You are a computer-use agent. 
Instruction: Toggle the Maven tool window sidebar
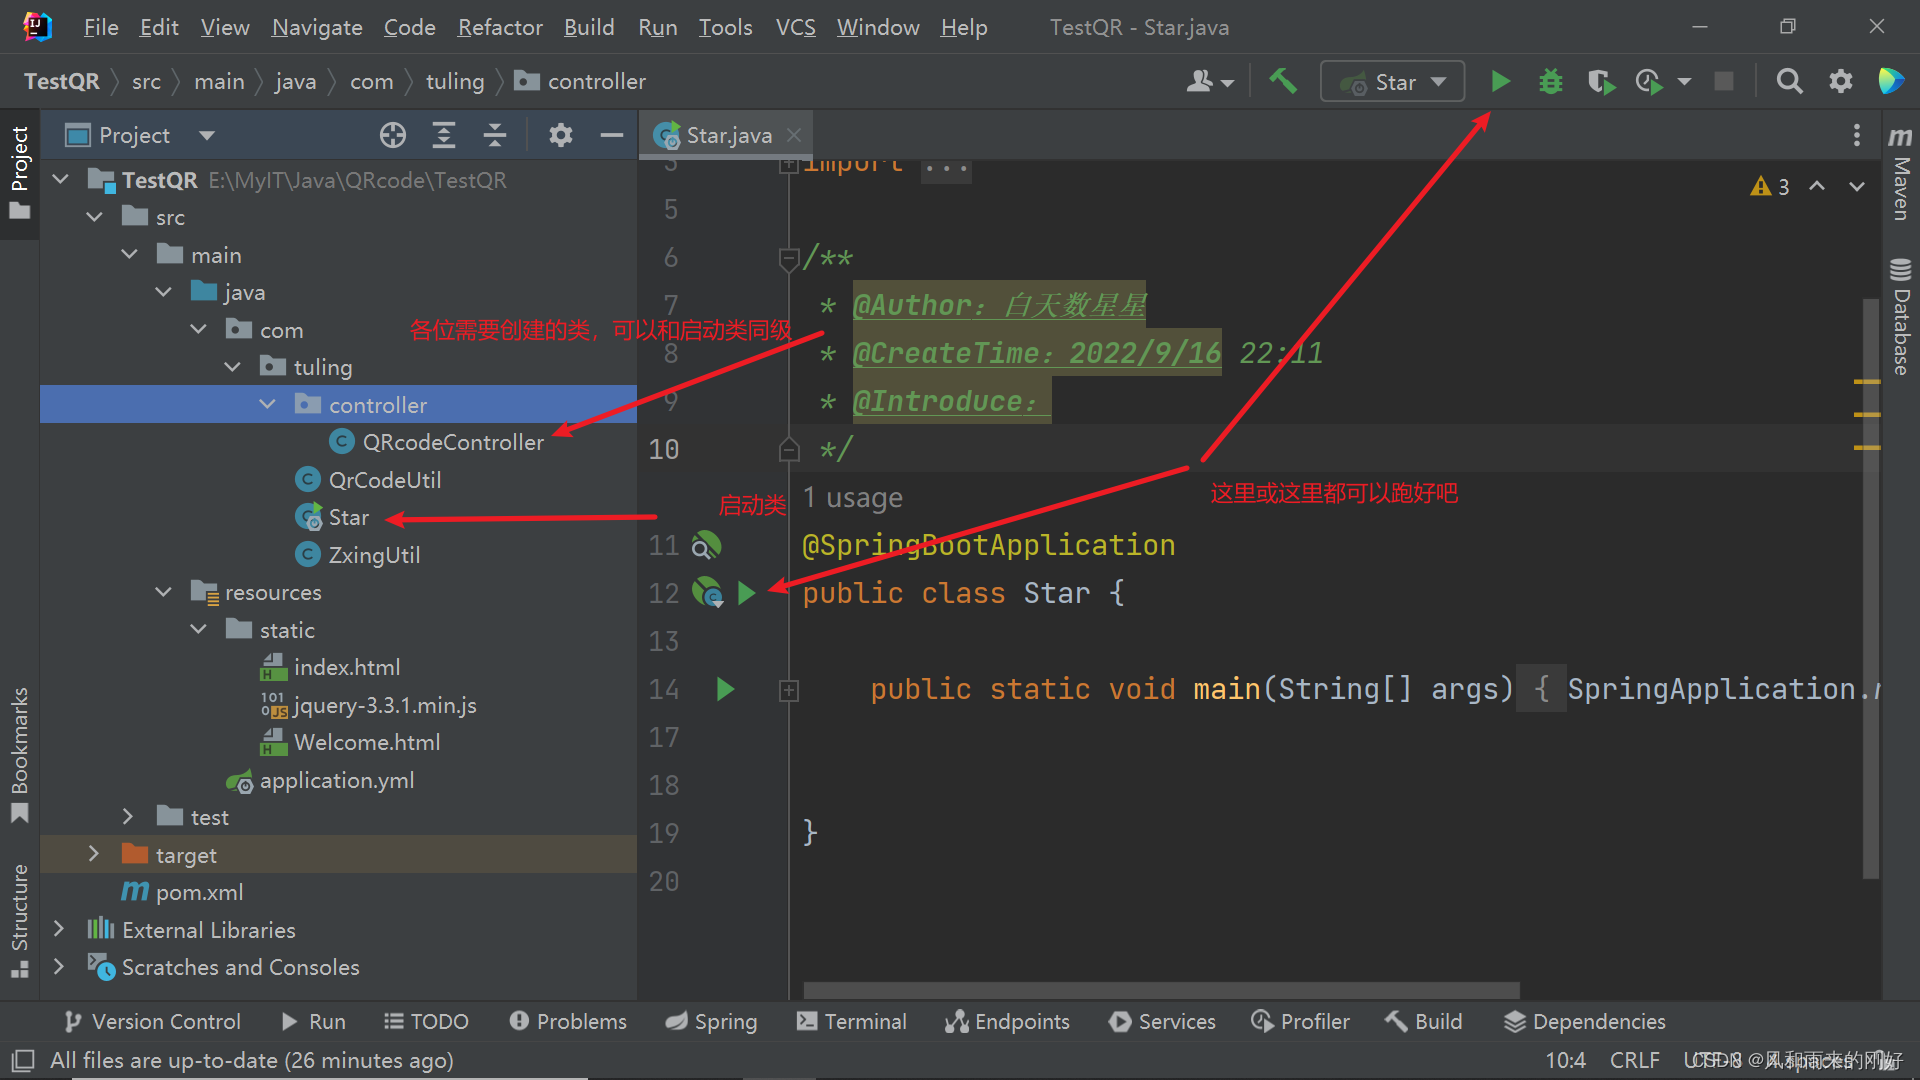[x=1900, y=175]
